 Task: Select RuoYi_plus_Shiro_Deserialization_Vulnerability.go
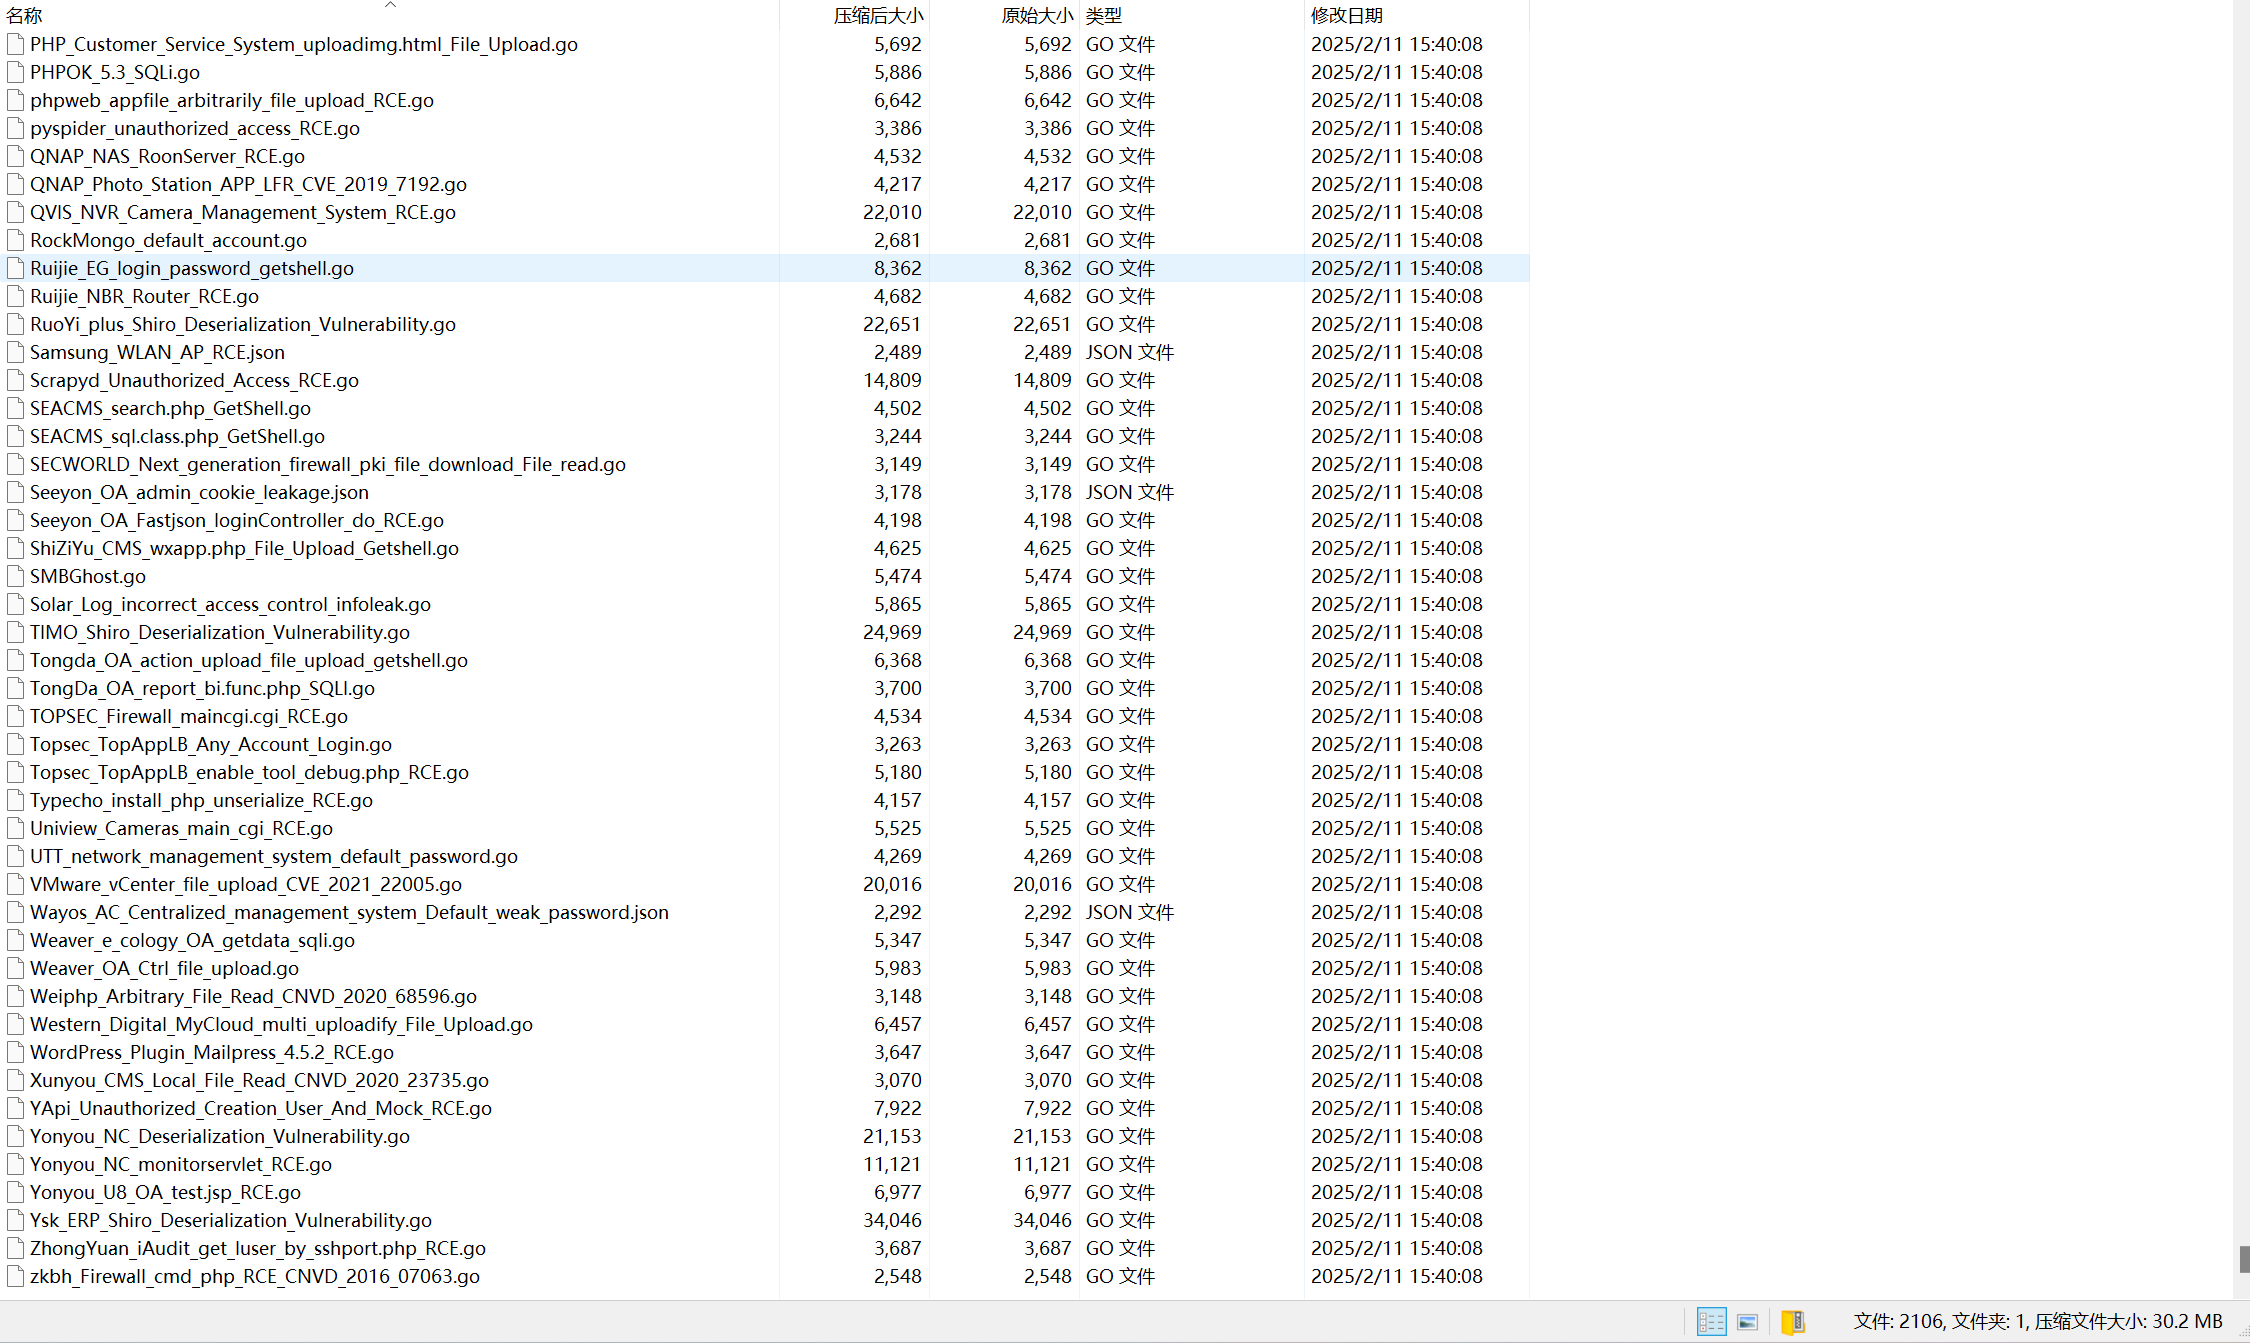pyautogui.click(x=243, y=324)
